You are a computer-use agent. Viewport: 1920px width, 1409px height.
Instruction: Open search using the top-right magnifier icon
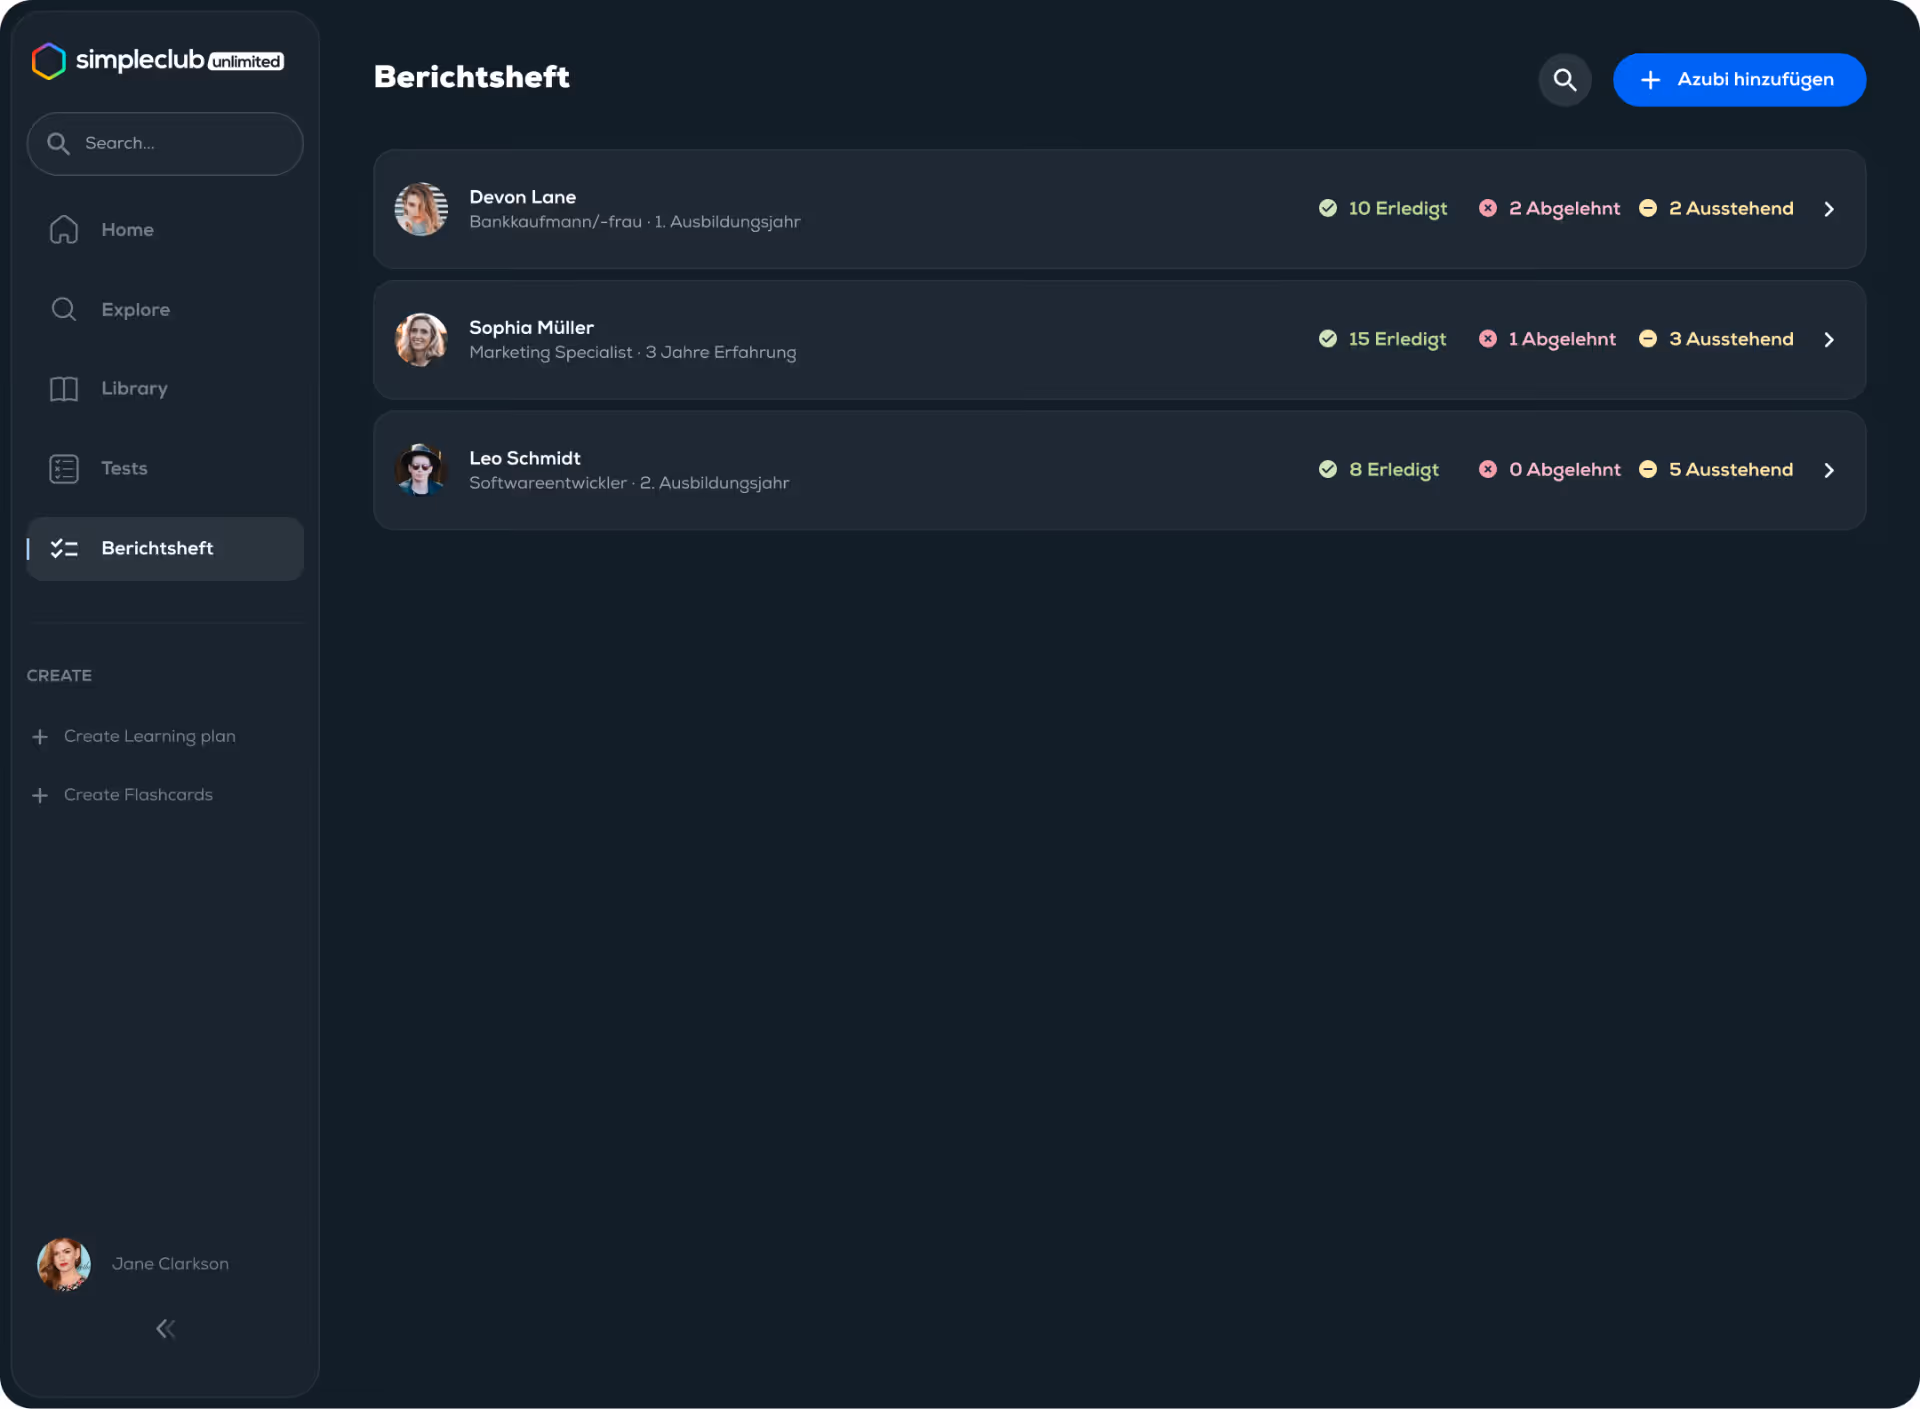(x=1565, y=80)
